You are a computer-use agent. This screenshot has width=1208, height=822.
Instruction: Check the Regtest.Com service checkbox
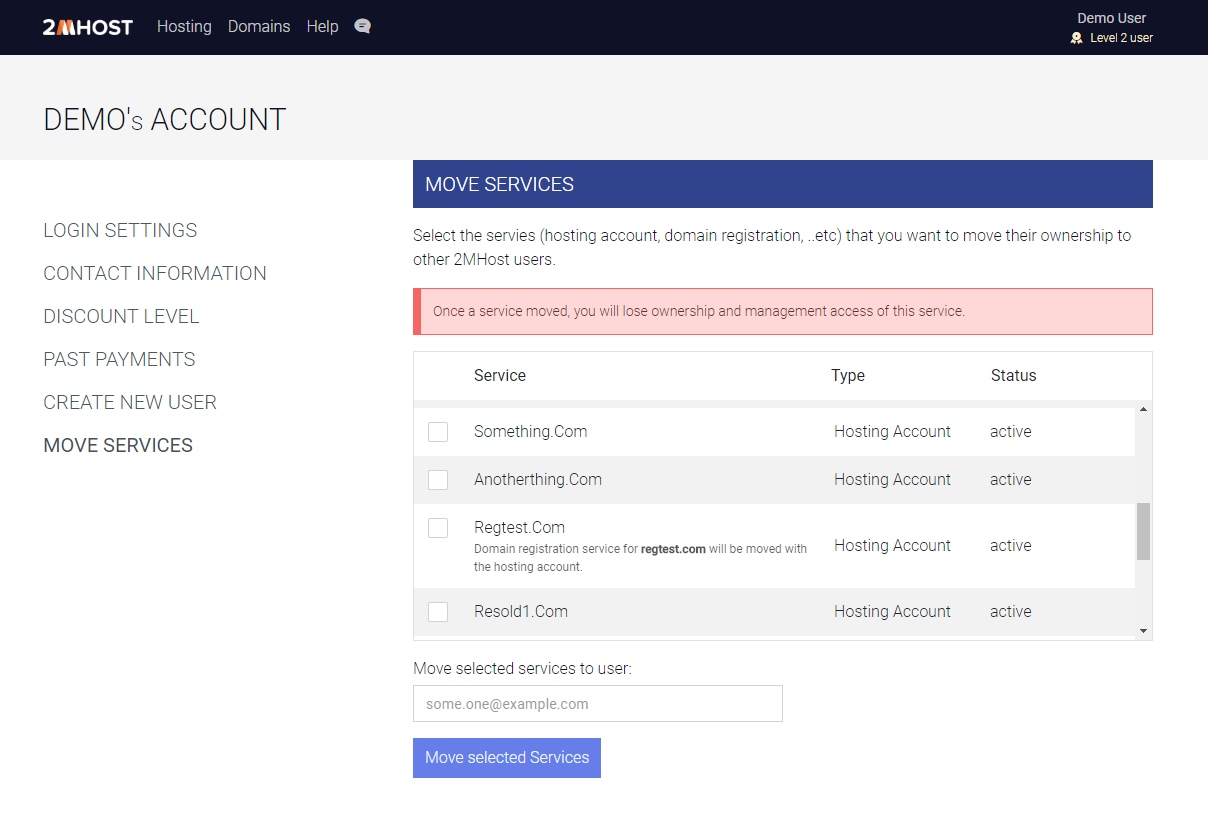pos(438,528)
